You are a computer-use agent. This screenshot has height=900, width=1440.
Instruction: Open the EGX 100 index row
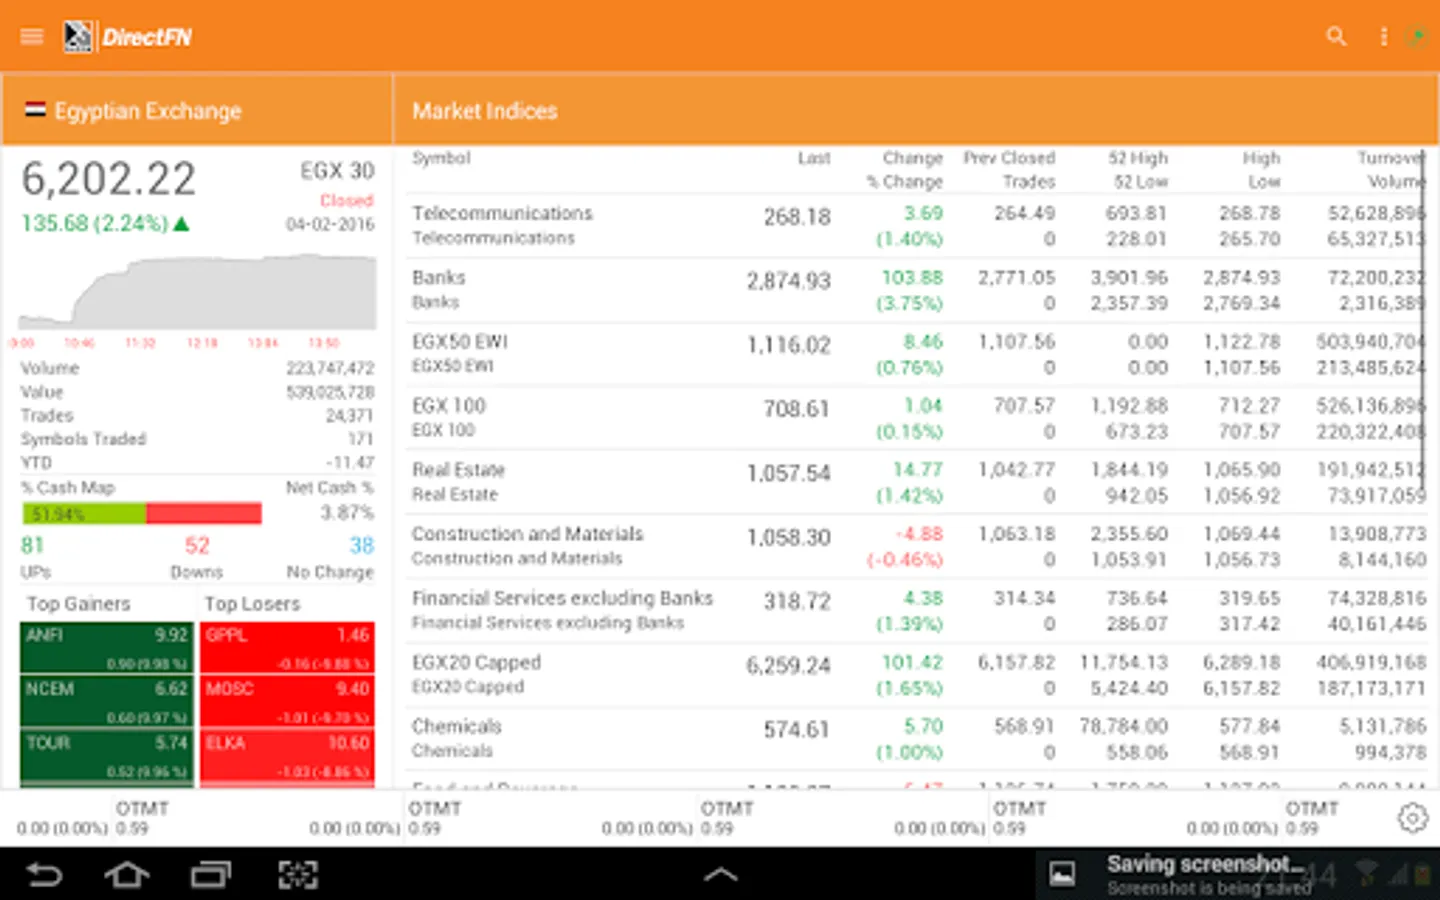(x=918, y=418)
